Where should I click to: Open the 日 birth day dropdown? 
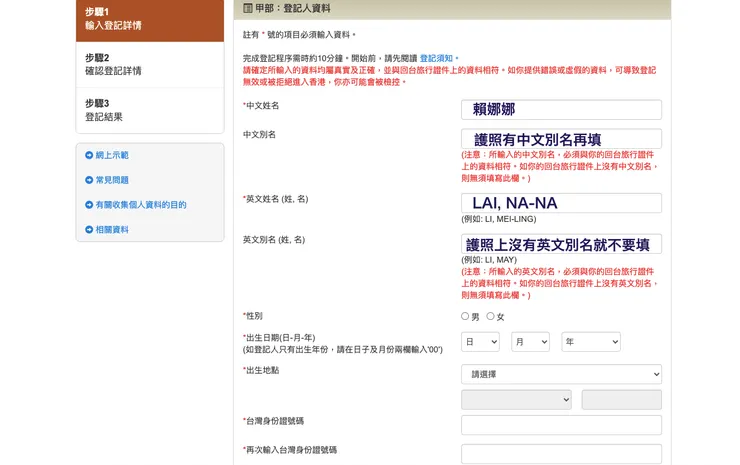point(480,342)
